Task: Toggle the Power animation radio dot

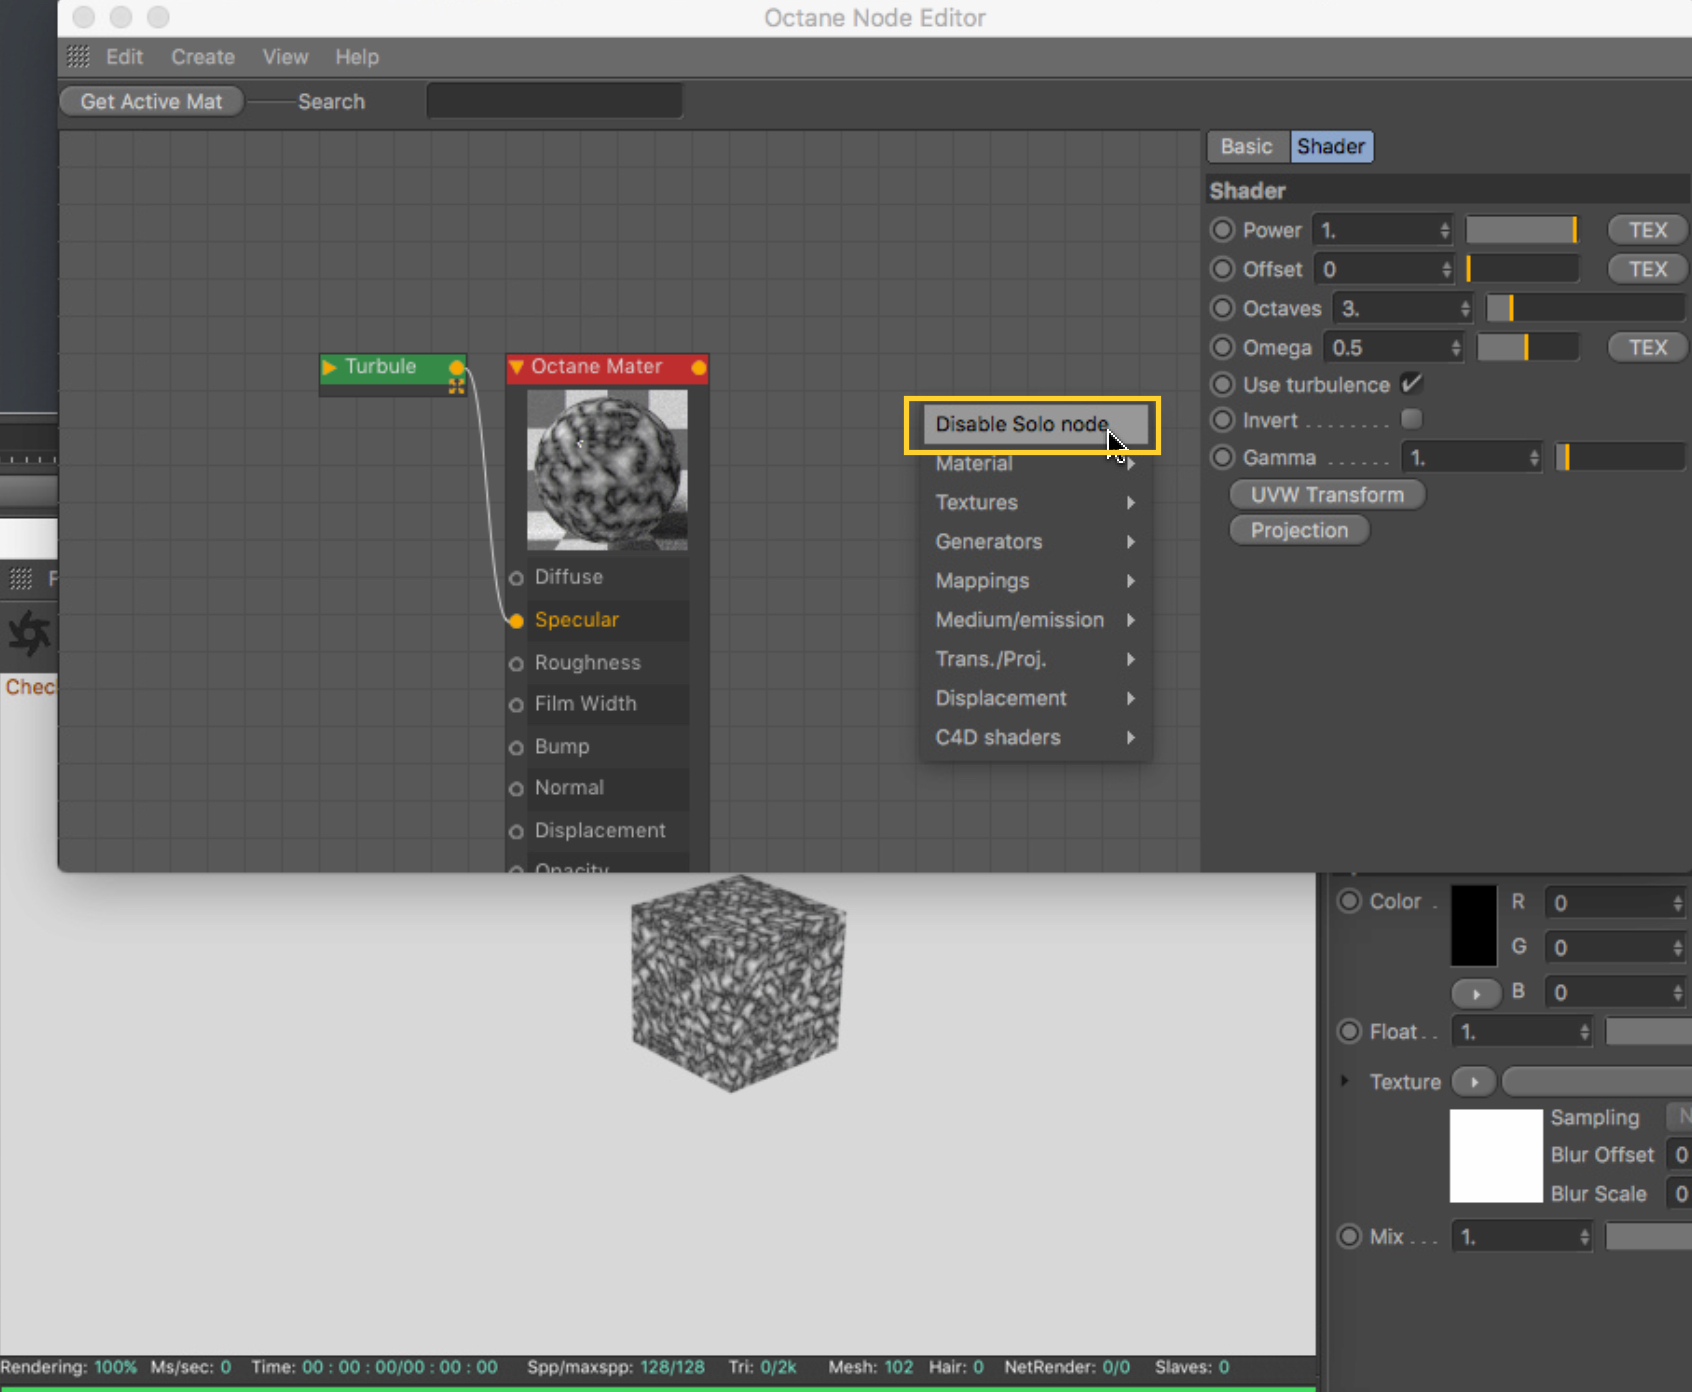Action: coord(1222,230)
